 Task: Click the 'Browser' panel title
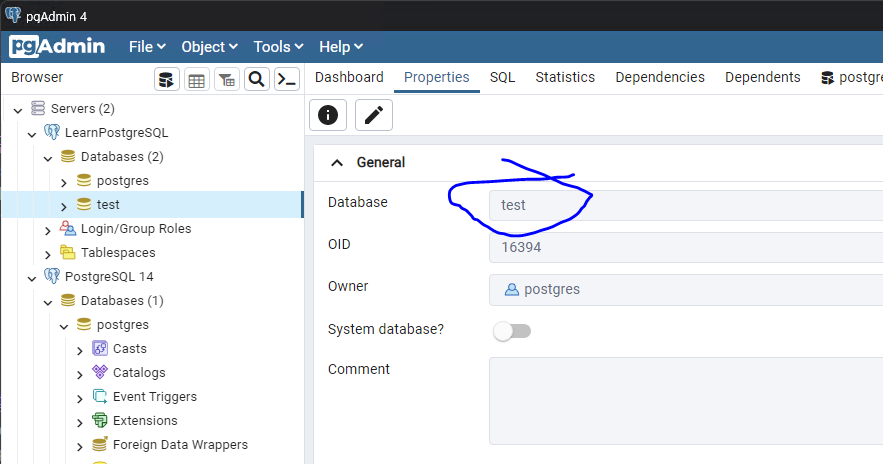[37, 77]
